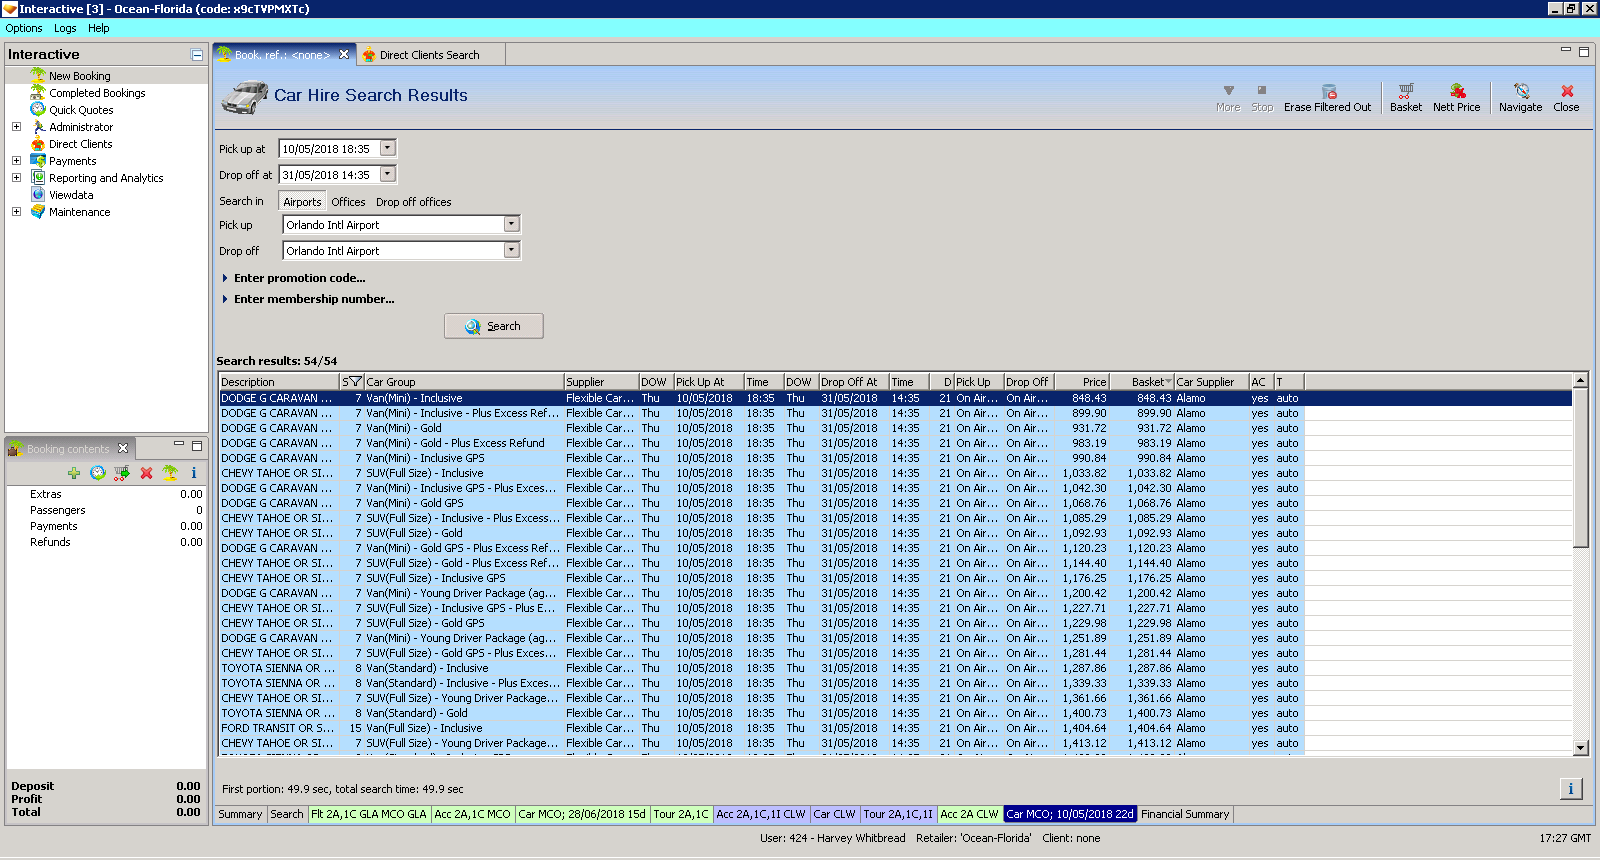The image size is (1600, 860).
Task: Toggle the Drop off offices option
Action: tap(413, 202)
